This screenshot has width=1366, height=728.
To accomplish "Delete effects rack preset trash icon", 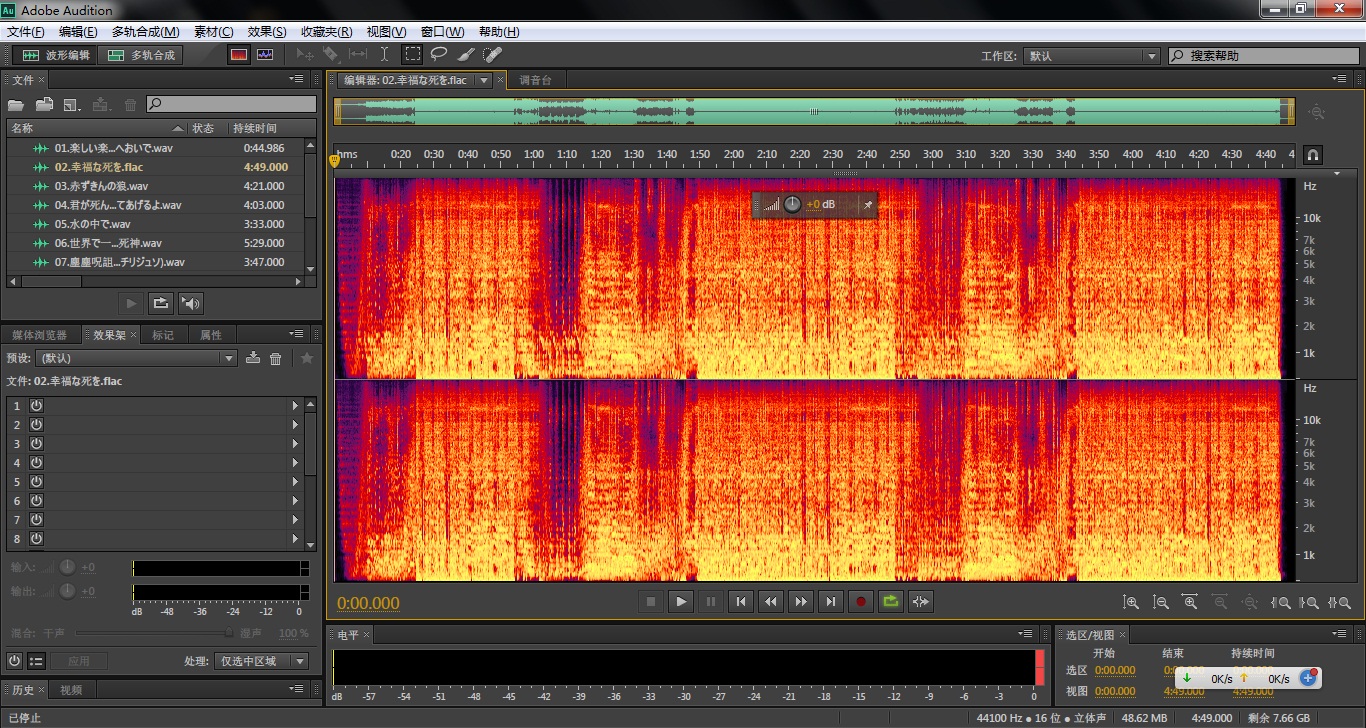I will click(276, 358).
